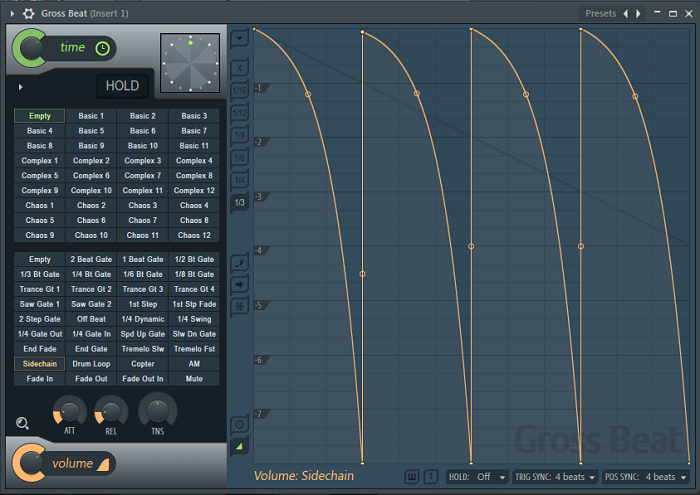Select volume preset Copter

[143, 364]
